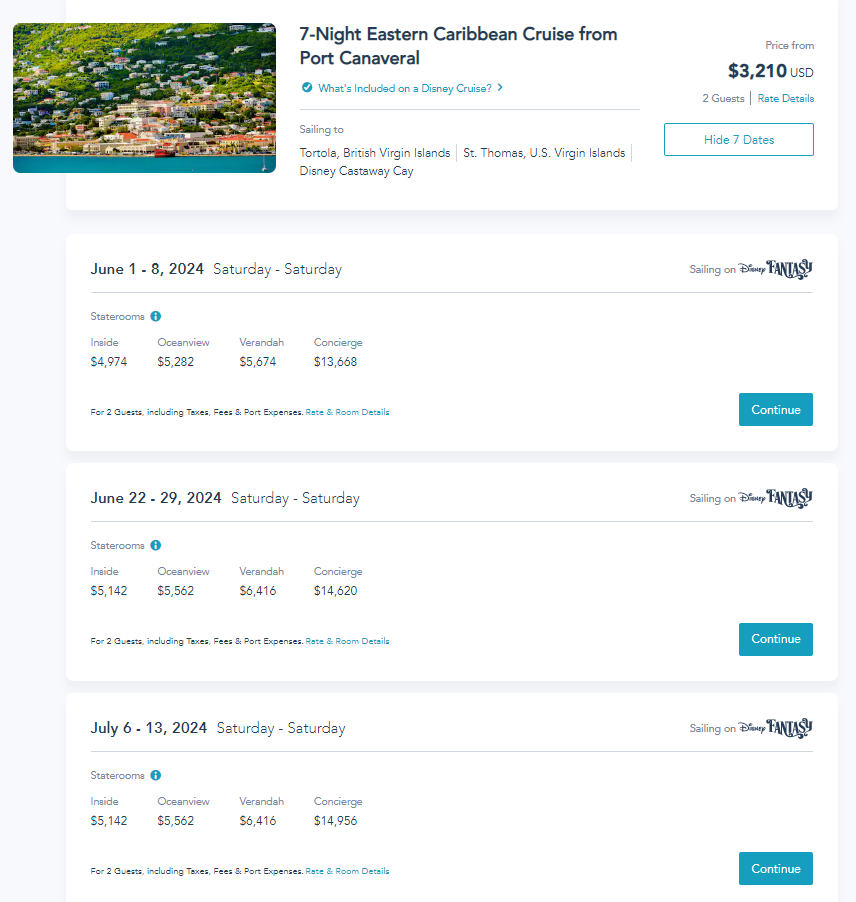
Task: Click the blue checkmark icon beside What's Included
Action: pos(307,88)
